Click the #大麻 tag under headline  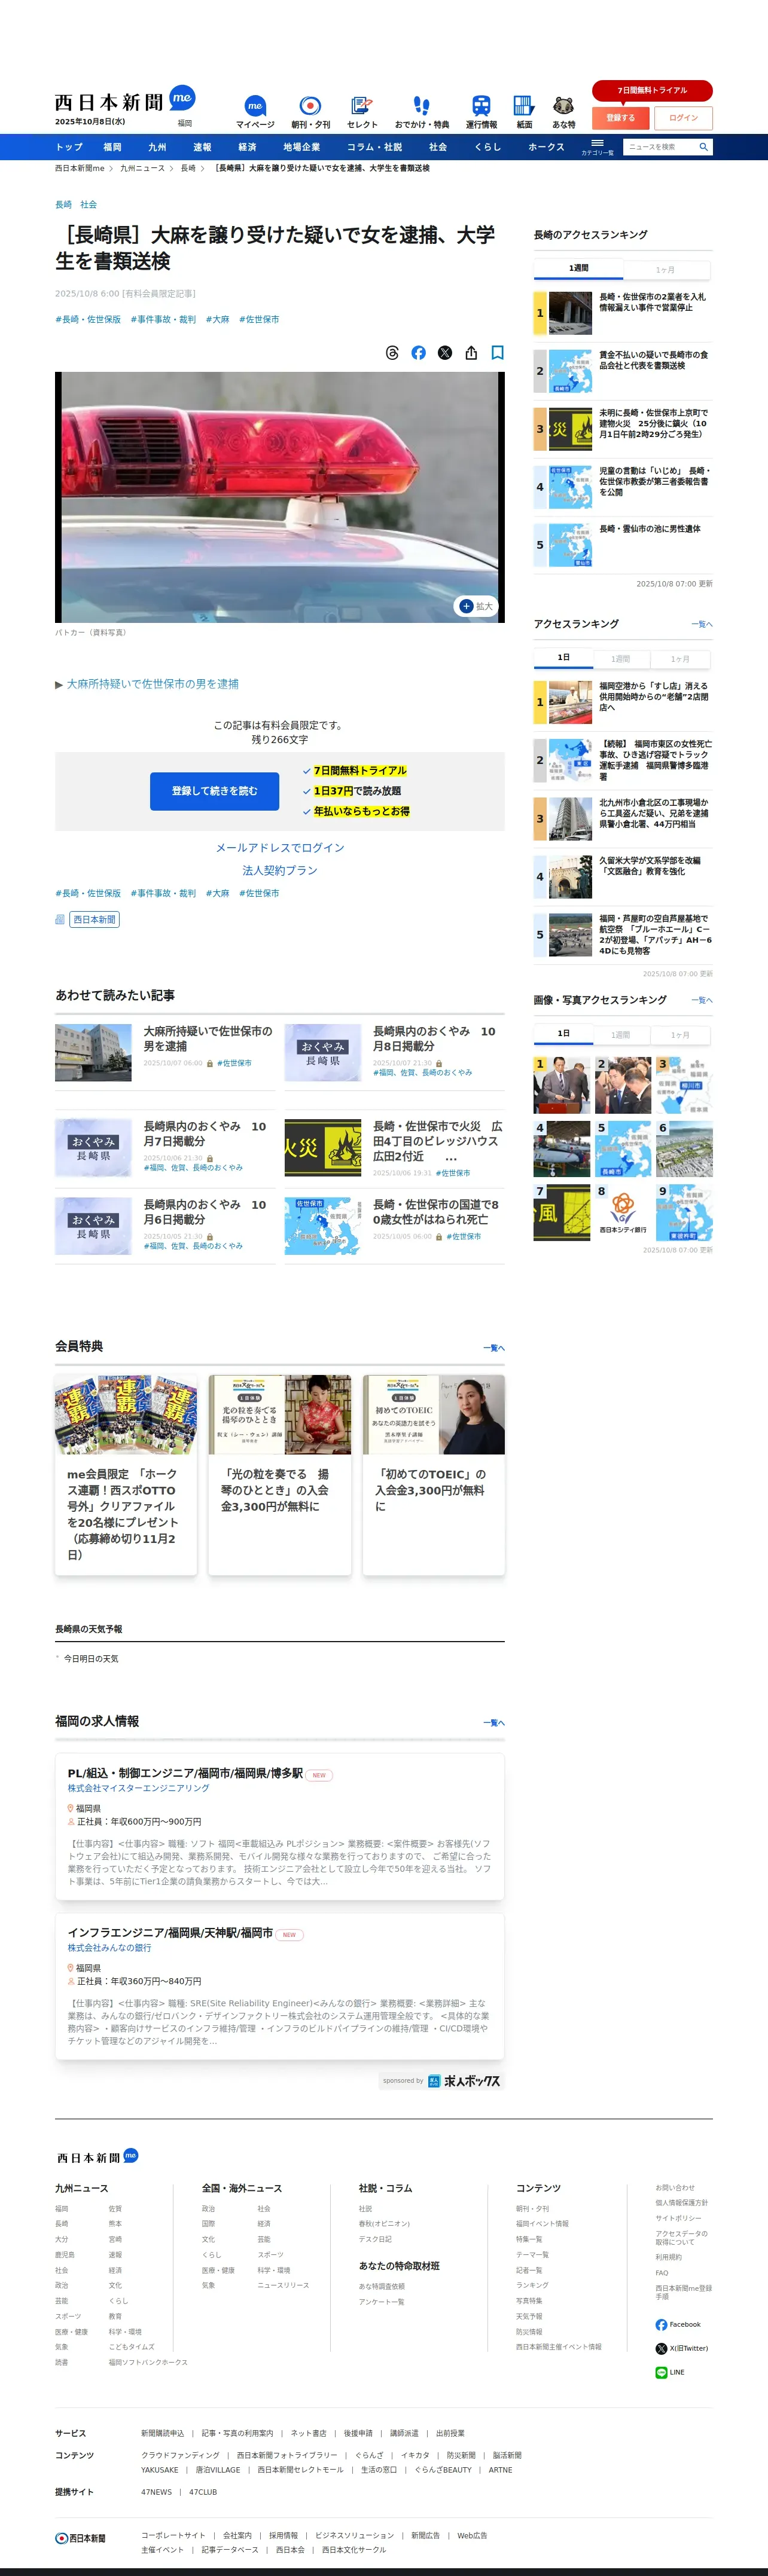217,320
